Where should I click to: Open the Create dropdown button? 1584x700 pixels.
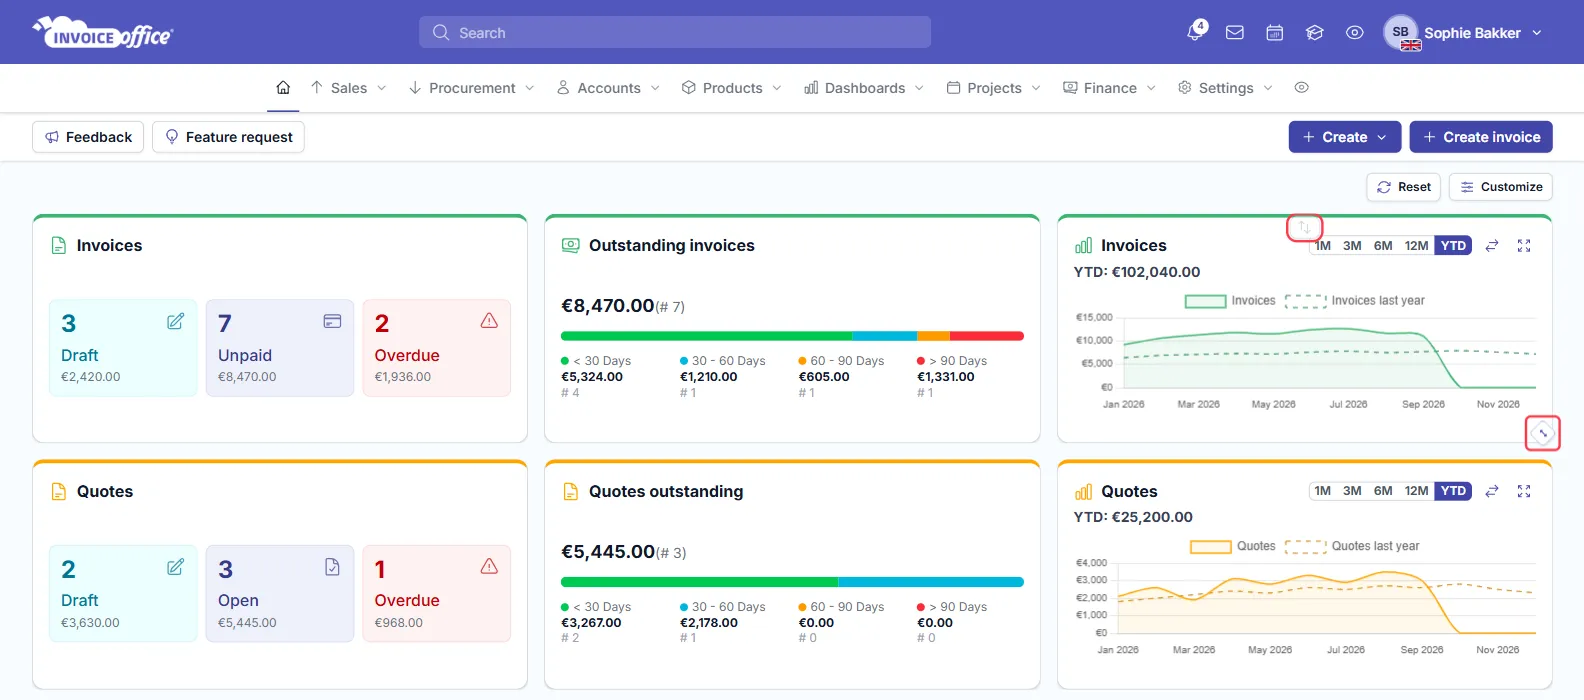coord(1345,137)
